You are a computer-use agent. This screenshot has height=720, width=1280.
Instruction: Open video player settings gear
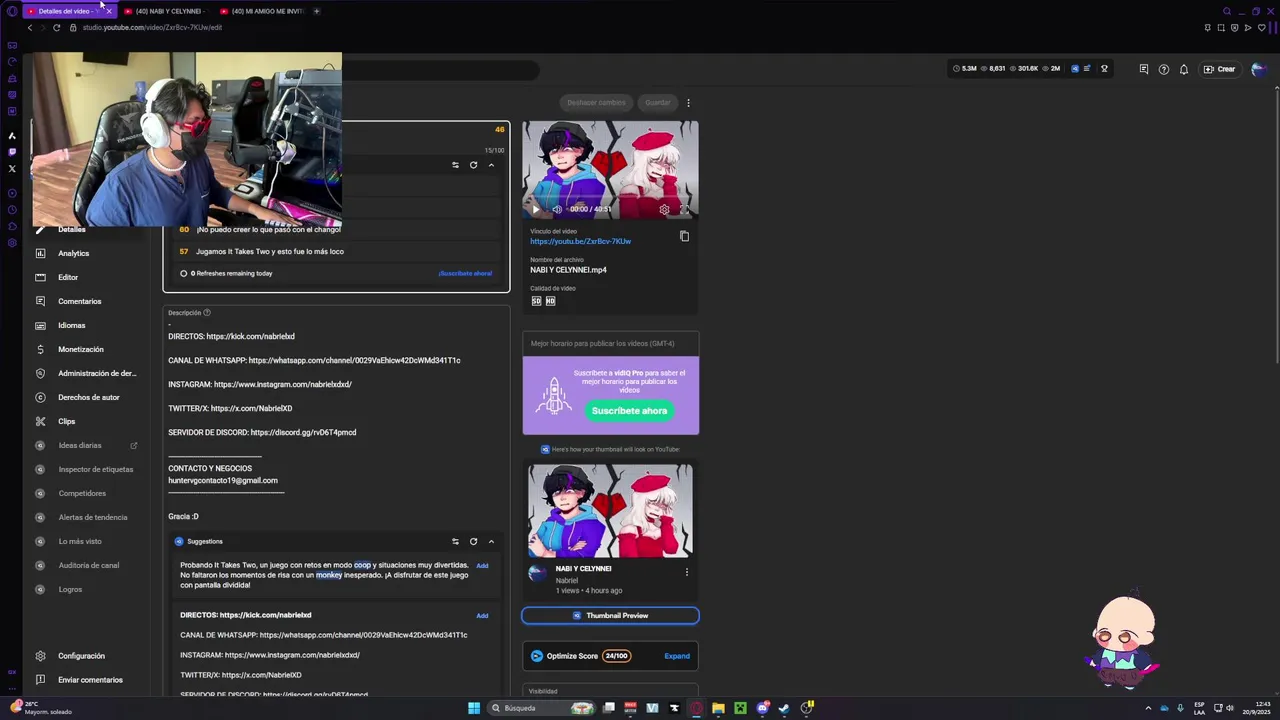[x=664, y=209]
